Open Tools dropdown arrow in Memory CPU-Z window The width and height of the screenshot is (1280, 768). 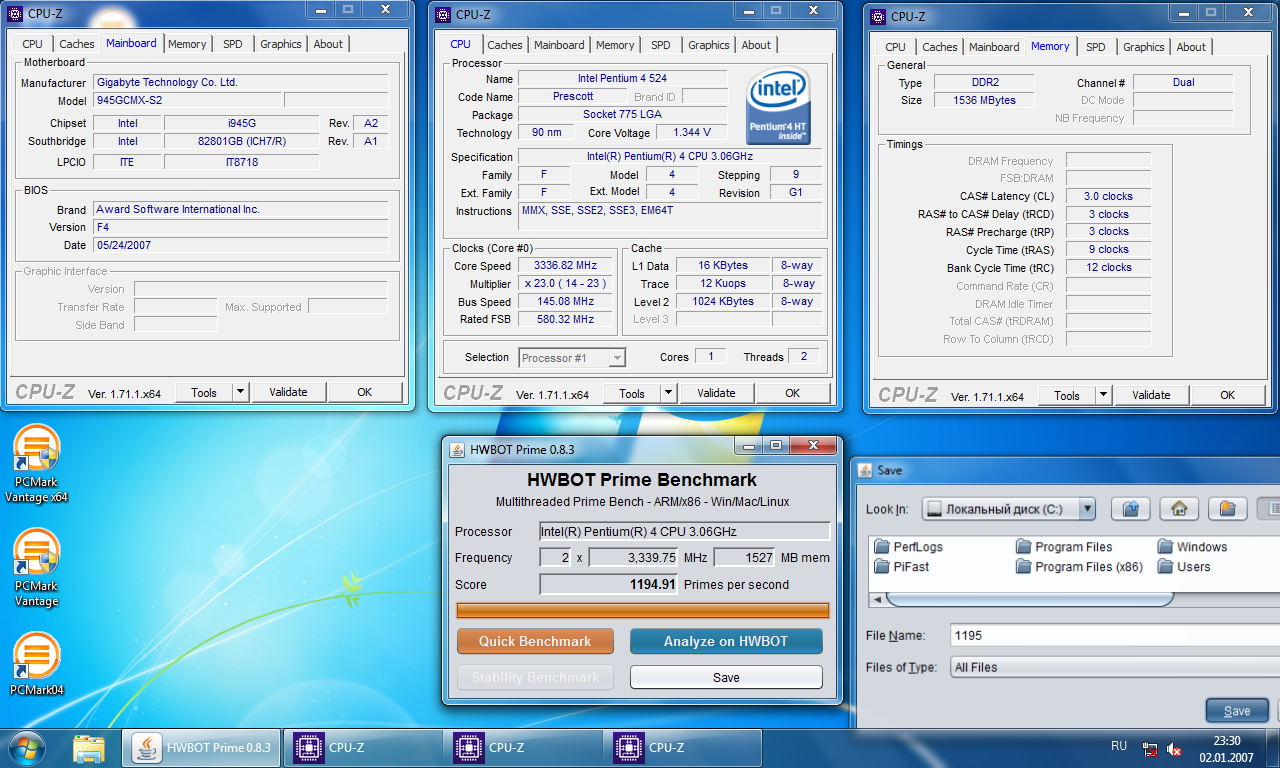click(1103, 395)
